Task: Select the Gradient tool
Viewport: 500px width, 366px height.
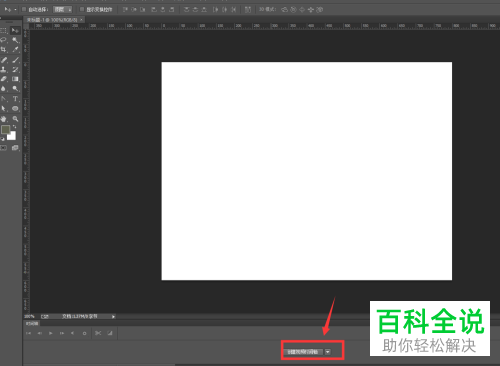Action: 15,79
